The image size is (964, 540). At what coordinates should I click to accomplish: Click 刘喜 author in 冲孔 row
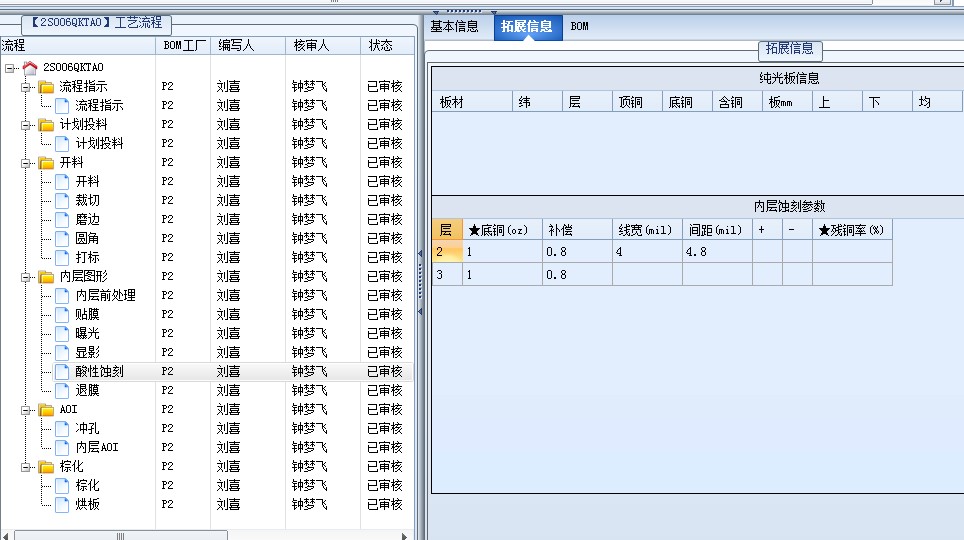228,429
